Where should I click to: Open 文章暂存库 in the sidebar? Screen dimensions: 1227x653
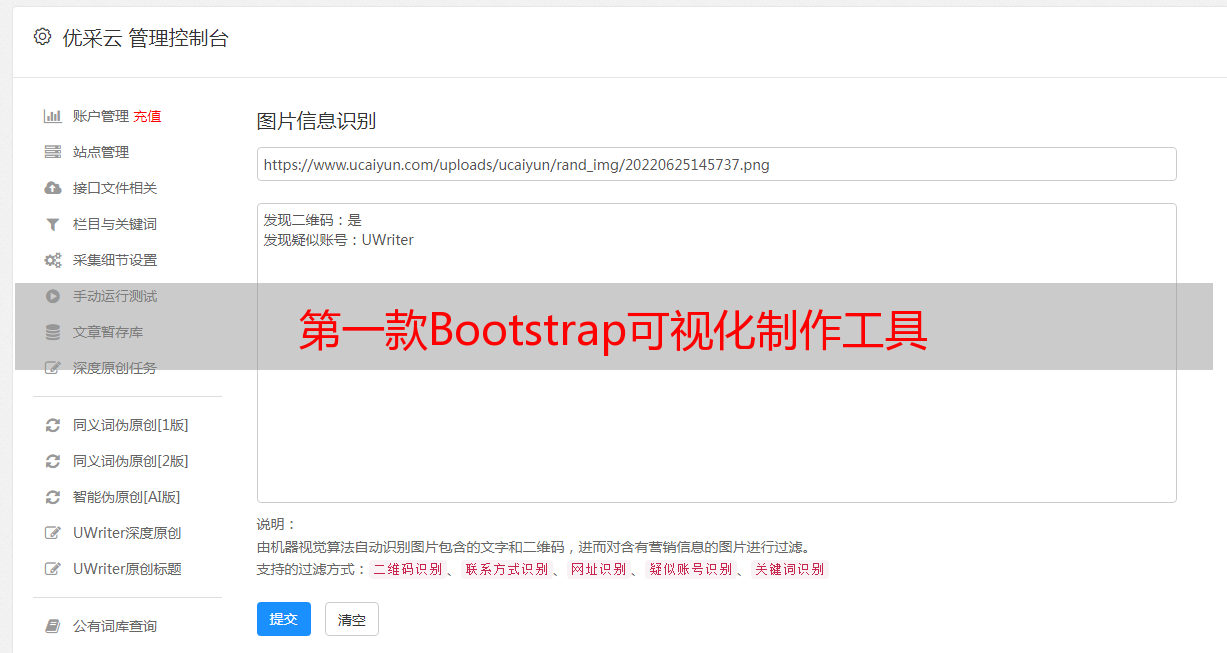pyautogui.click(x=108, y=332)
